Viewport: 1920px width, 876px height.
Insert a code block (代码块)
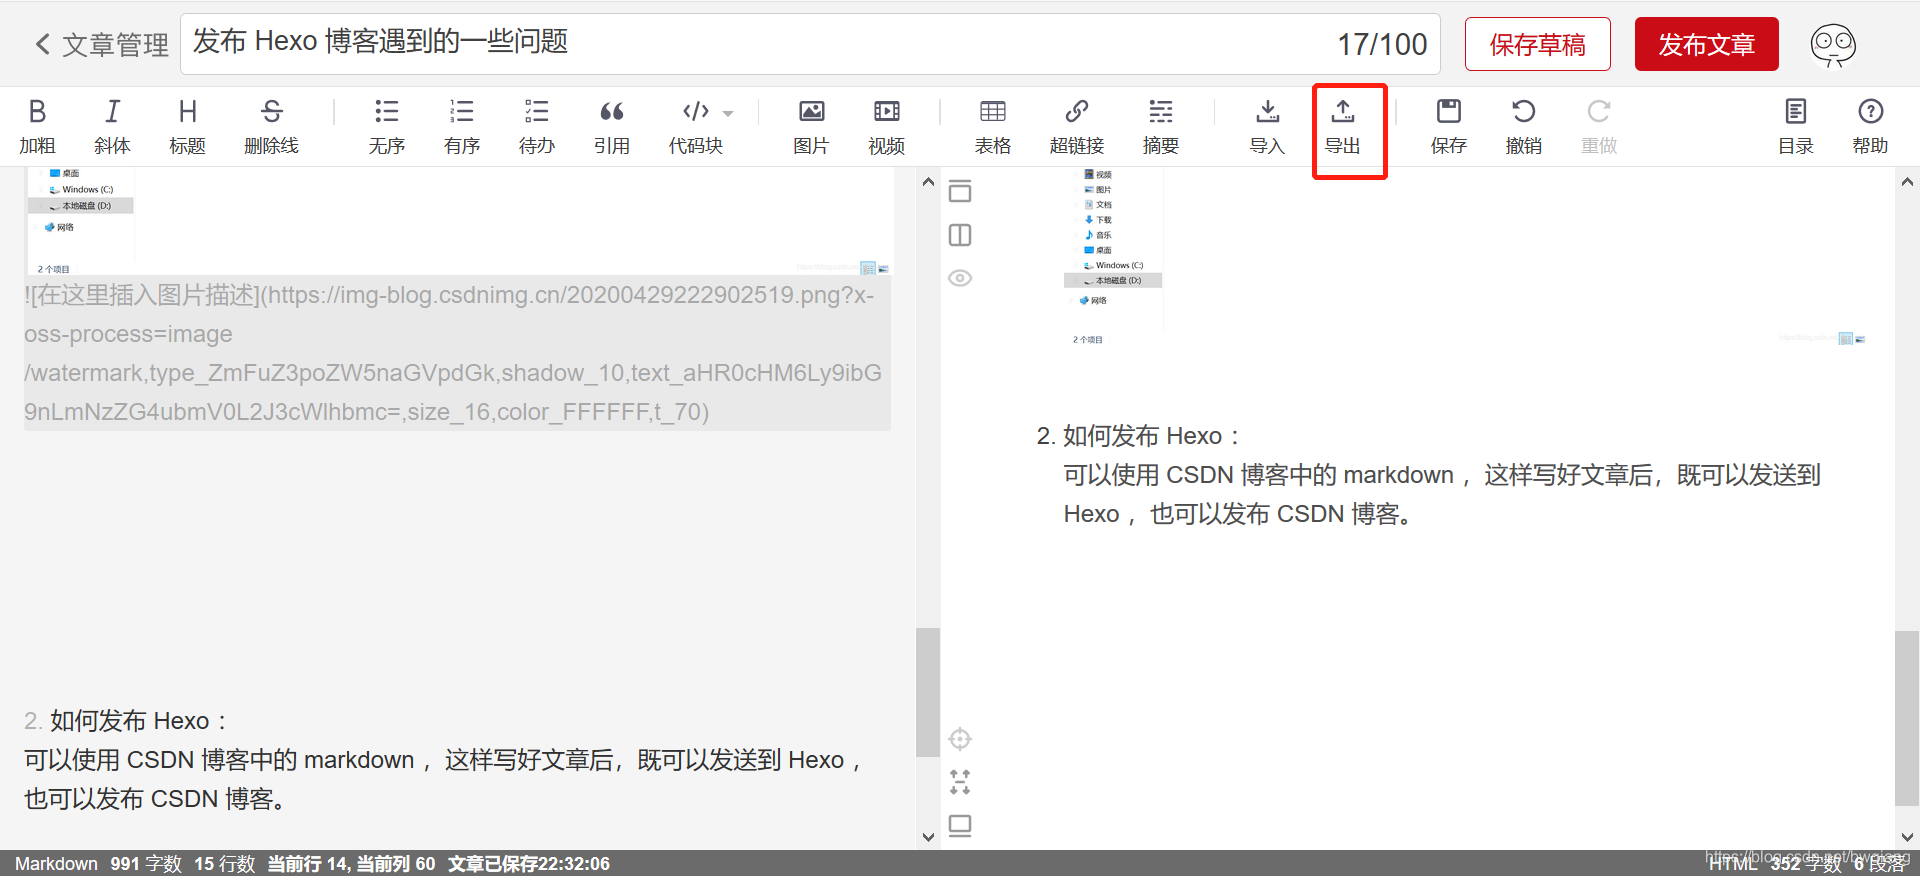[695, 126]
